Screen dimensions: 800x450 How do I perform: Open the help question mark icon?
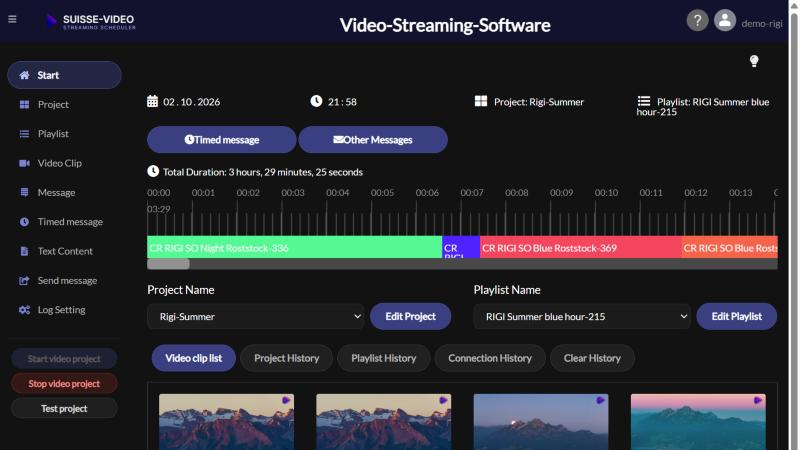[x=697, y=21]
